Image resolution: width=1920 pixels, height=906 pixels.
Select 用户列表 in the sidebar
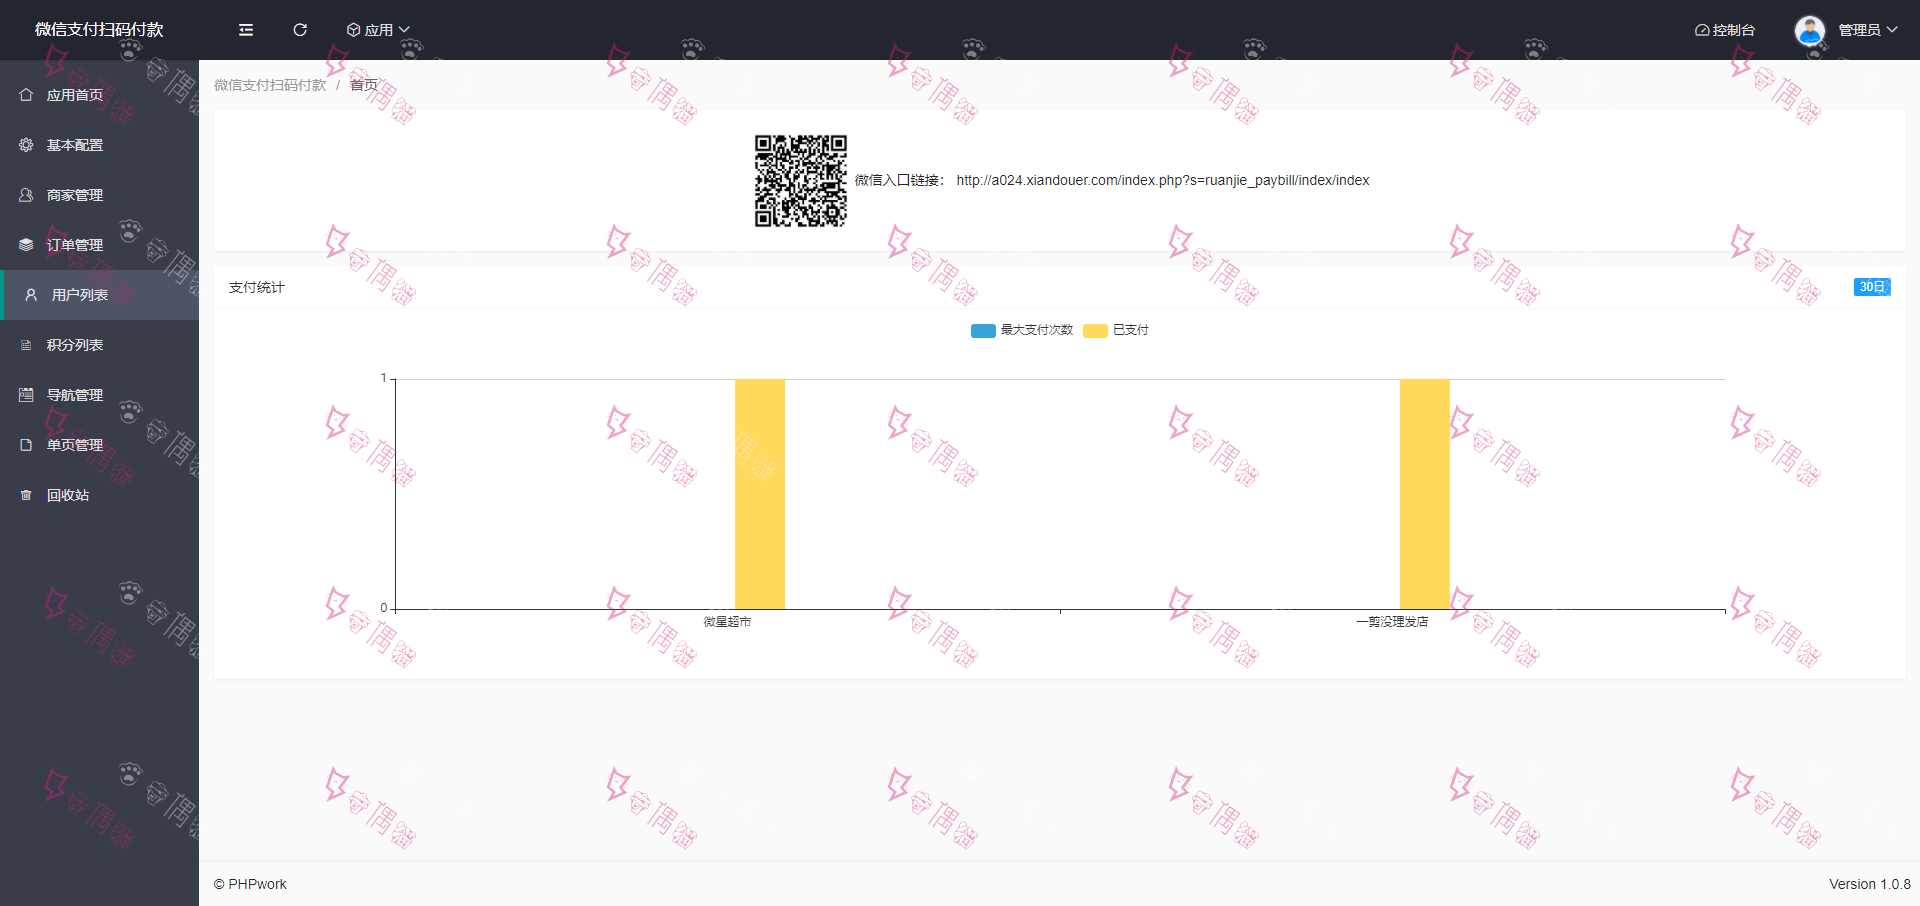click(99, 295)
